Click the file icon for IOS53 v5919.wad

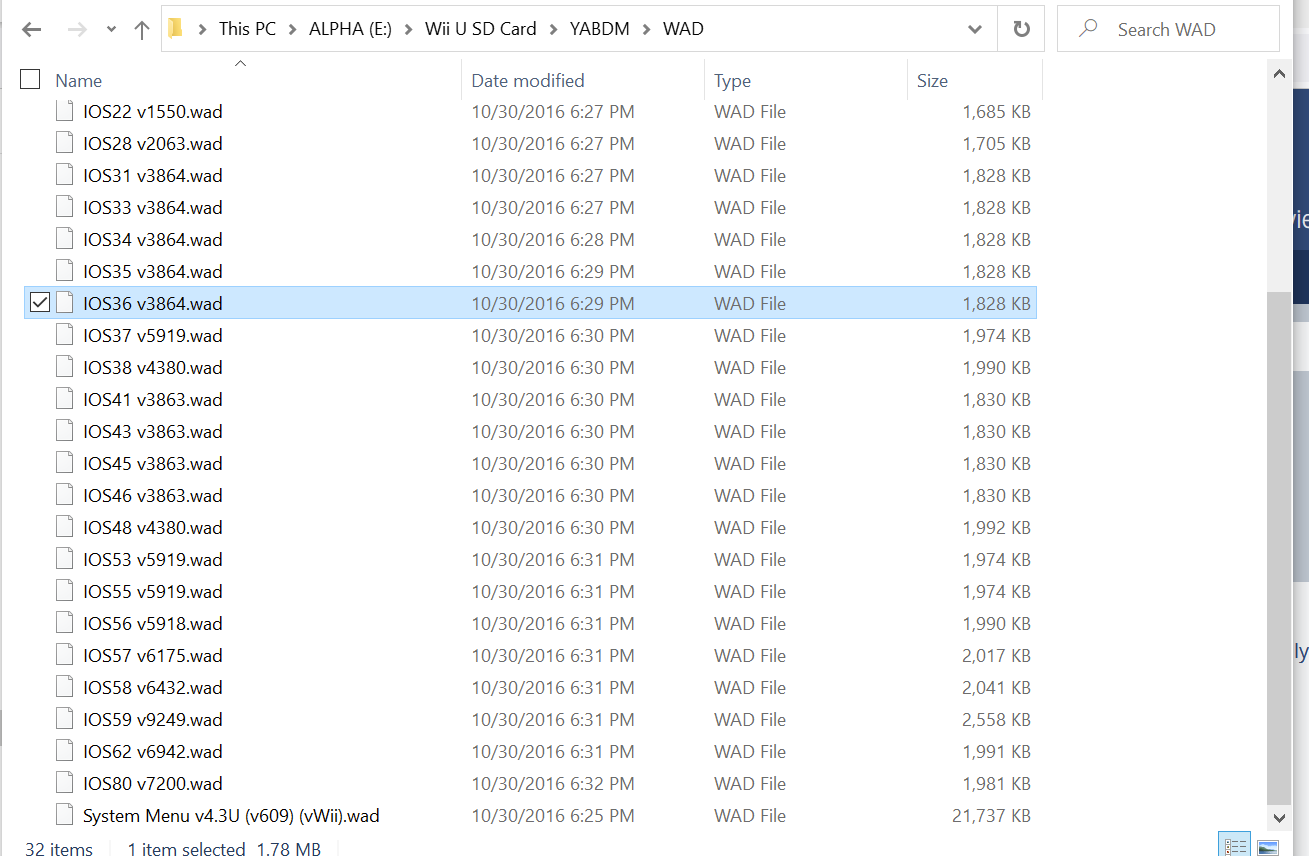pos(65,559)
